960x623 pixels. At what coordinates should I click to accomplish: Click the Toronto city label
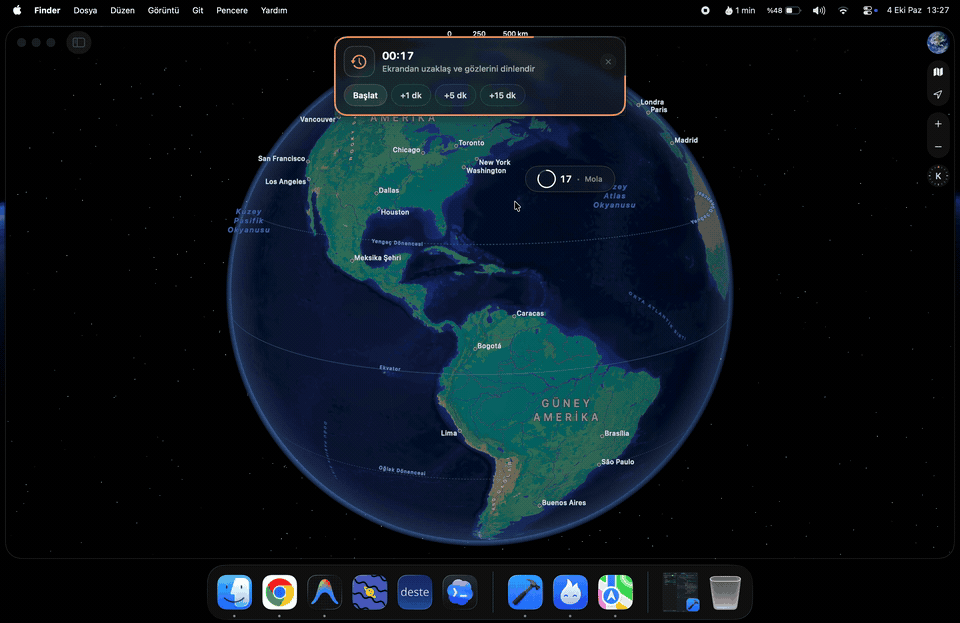471,143
